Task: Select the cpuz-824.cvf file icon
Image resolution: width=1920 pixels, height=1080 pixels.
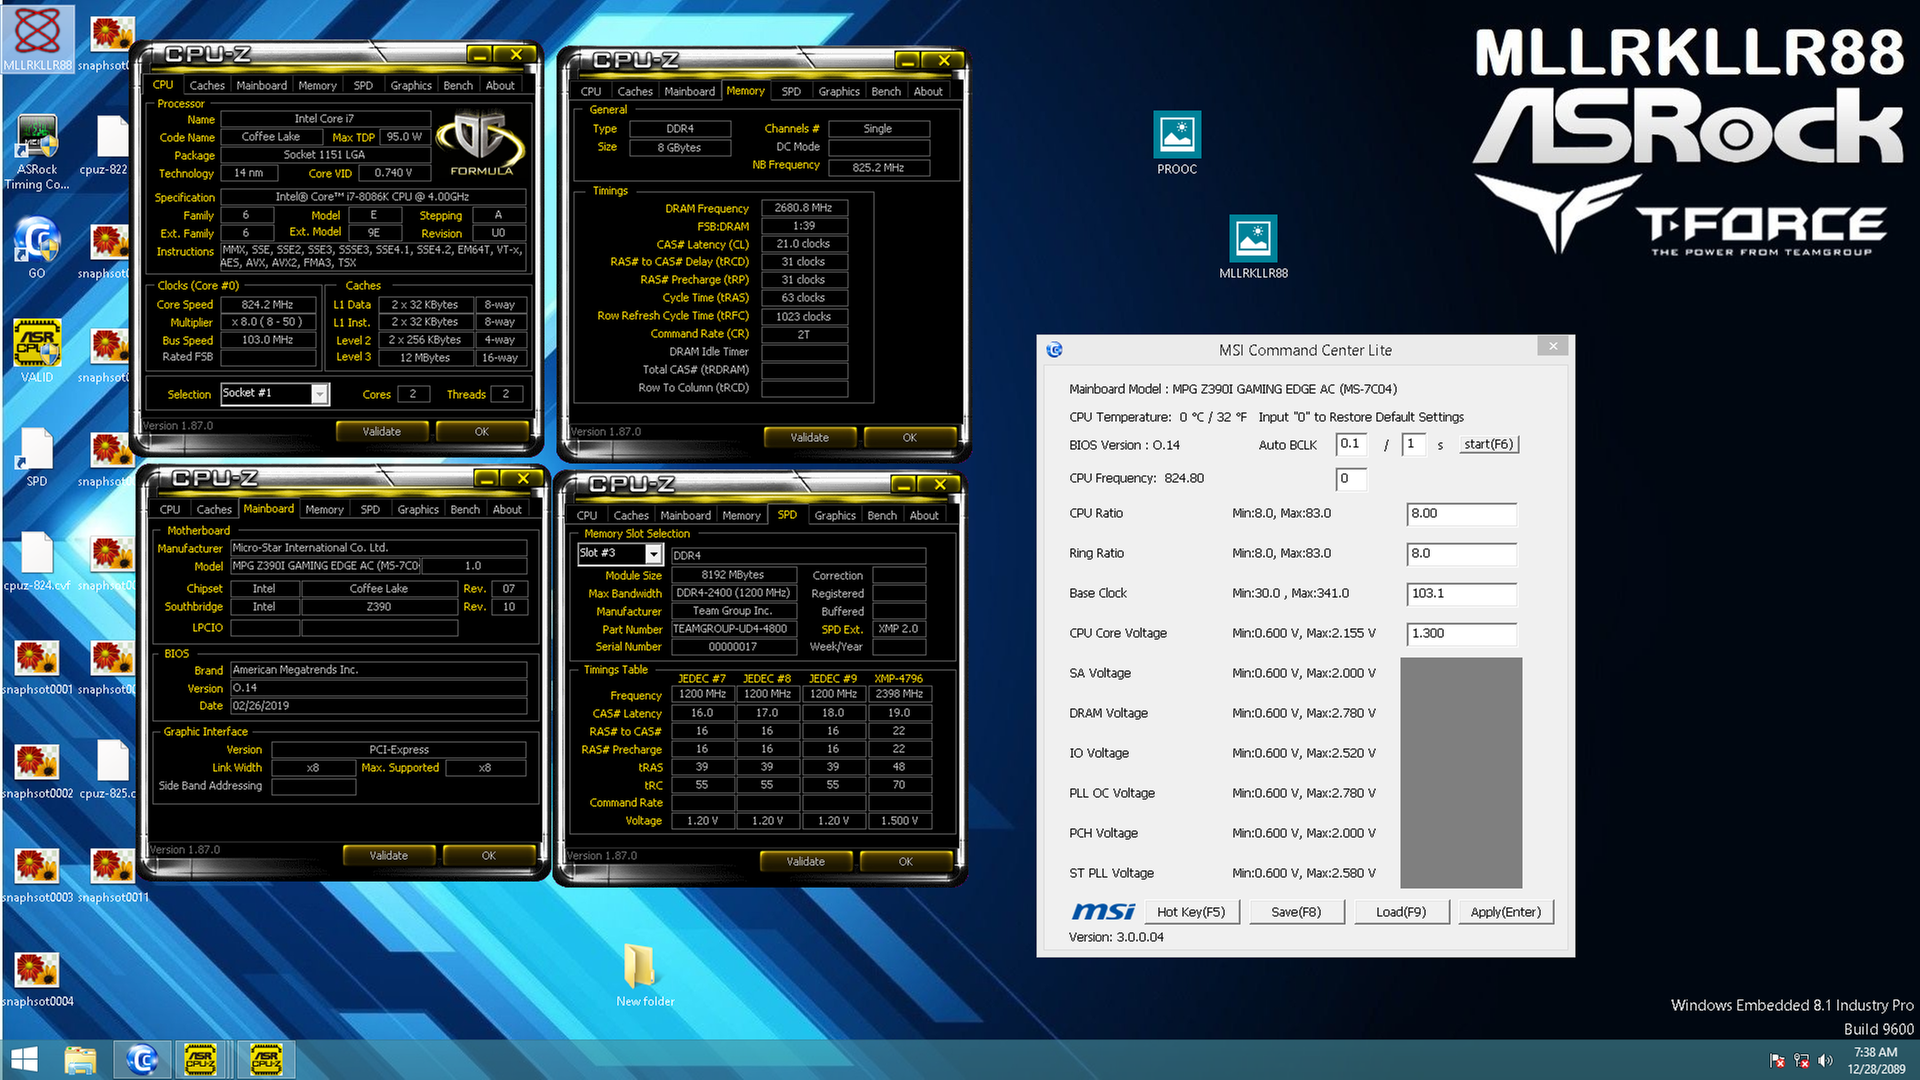Action: click(x=37, y=562)
